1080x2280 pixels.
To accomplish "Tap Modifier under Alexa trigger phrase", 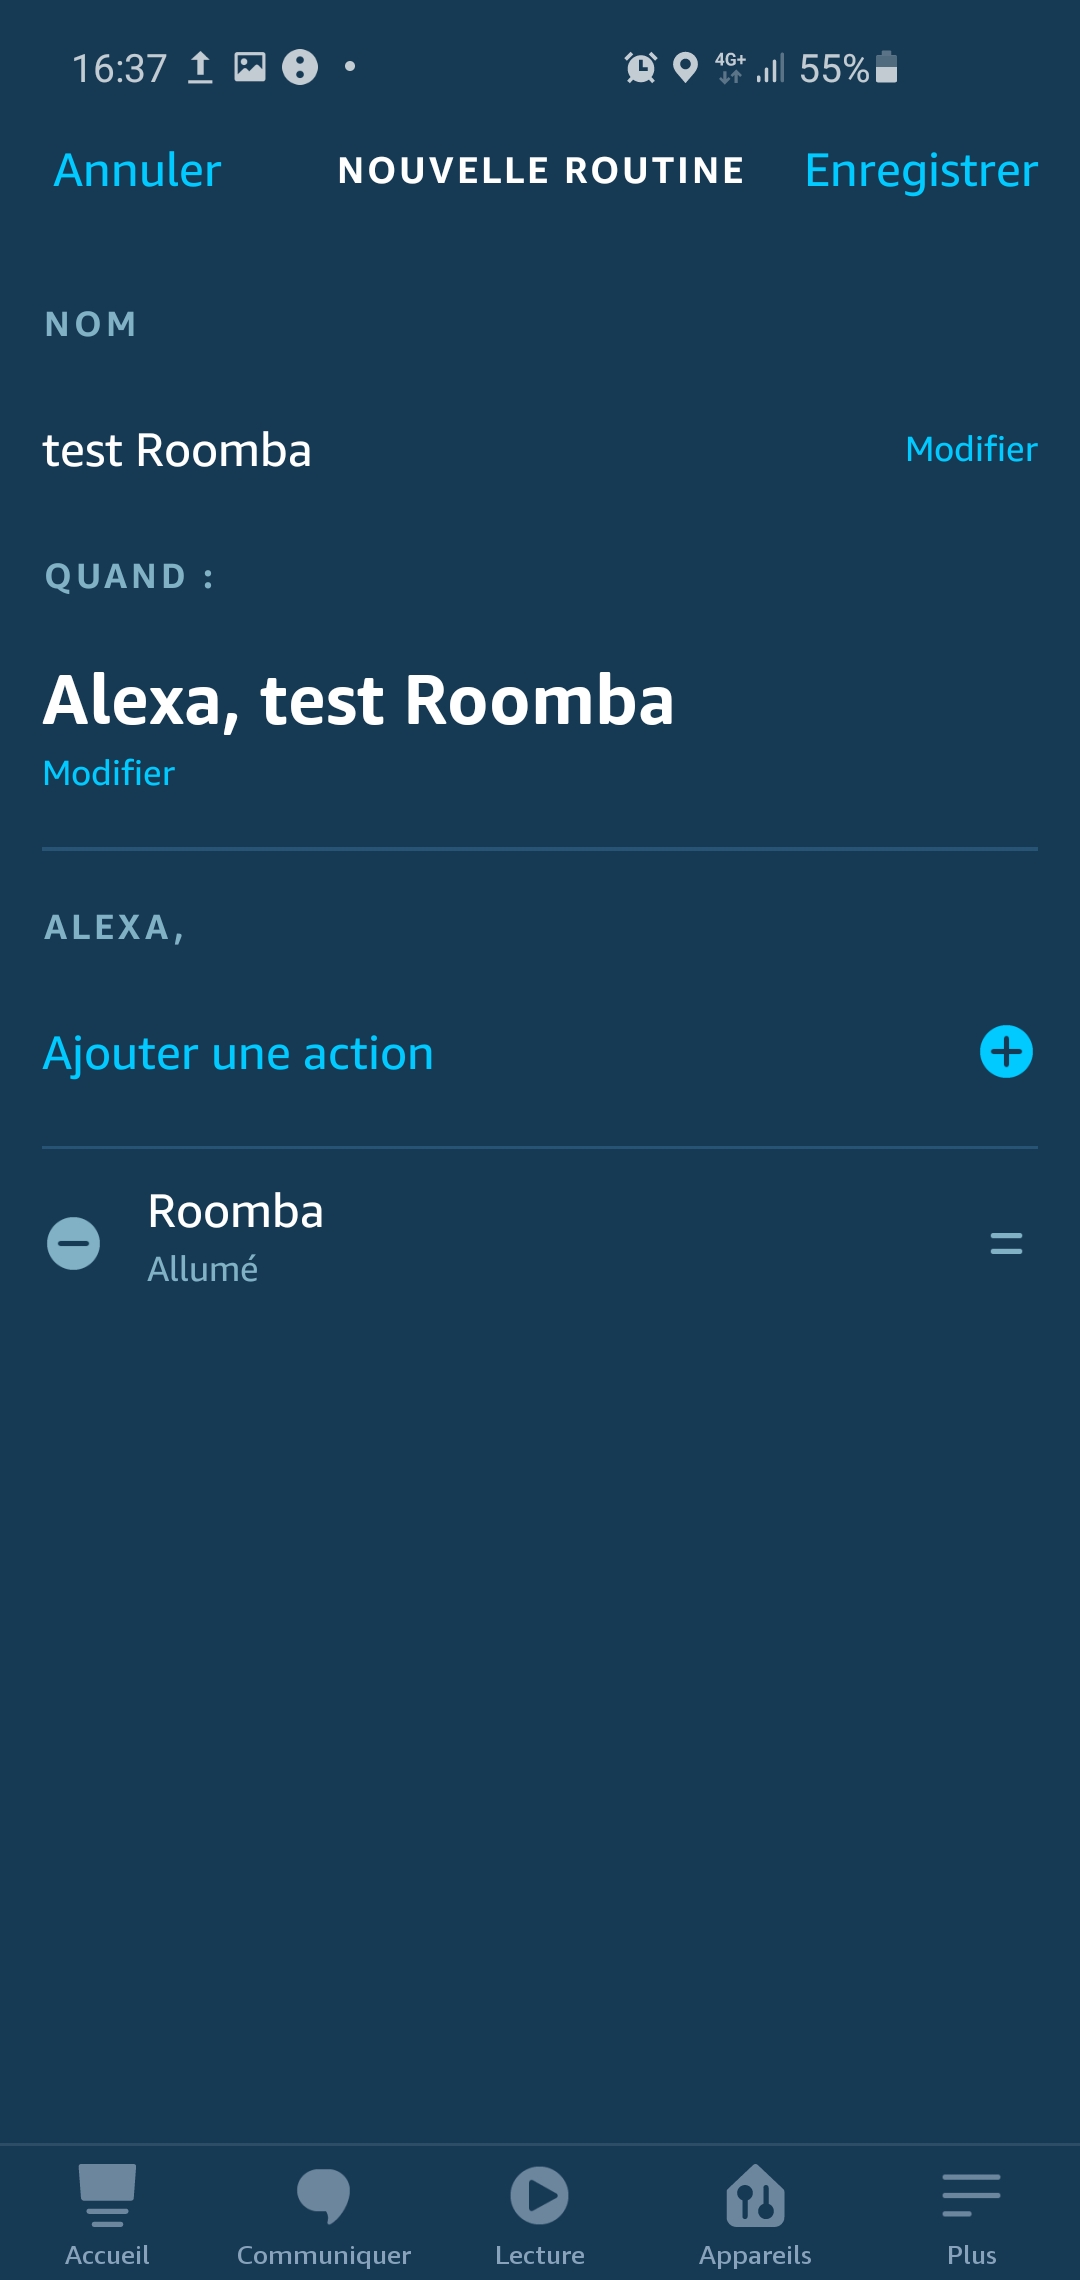I will (x=109, y=773).
